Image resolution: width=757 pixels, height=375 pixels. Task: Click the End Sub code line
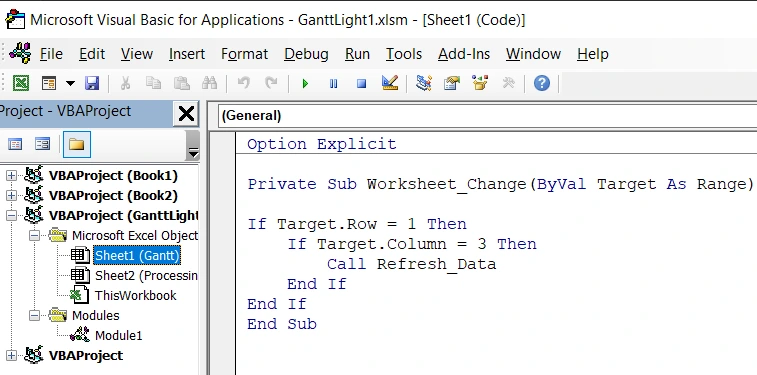click(282, 324)
